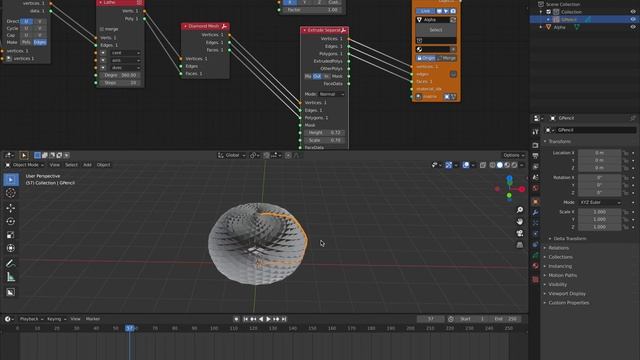
Task: Select the Cursor tool
Action: tap(11, 193)
